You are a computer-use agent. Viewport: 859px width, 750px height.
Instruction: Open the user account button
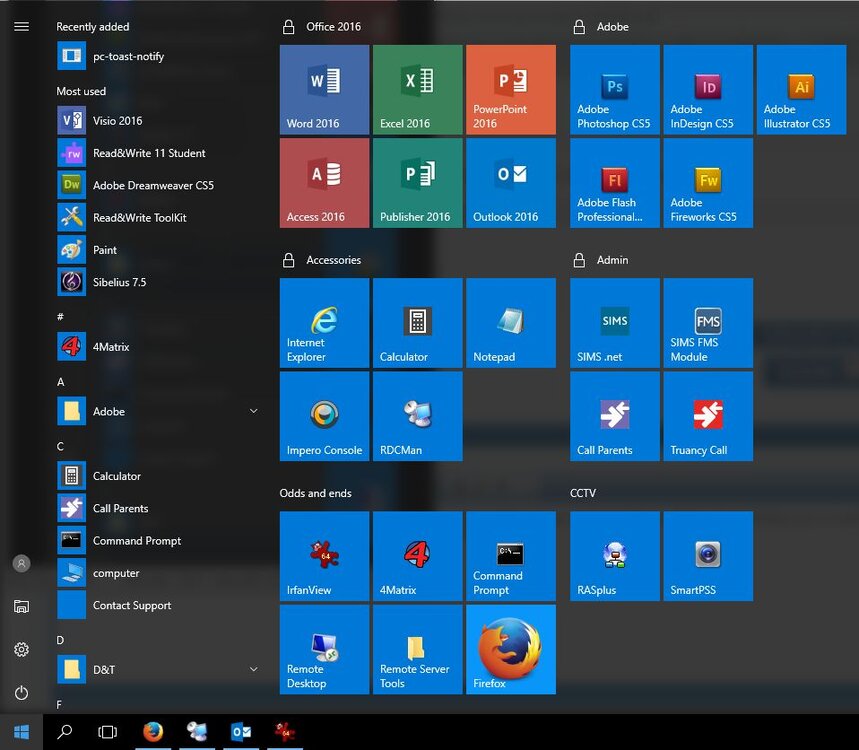pos(21,563)
